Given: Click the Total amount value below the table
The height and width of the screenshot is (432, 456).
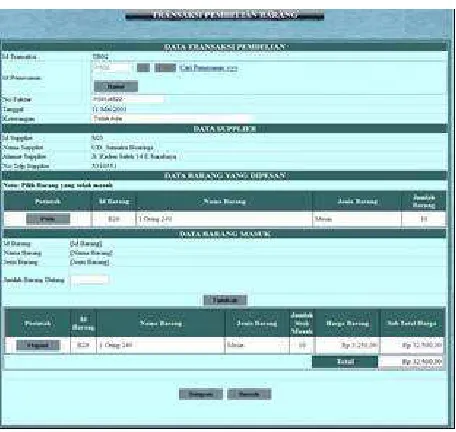Looking at the screenshot, I should (422, 361).
